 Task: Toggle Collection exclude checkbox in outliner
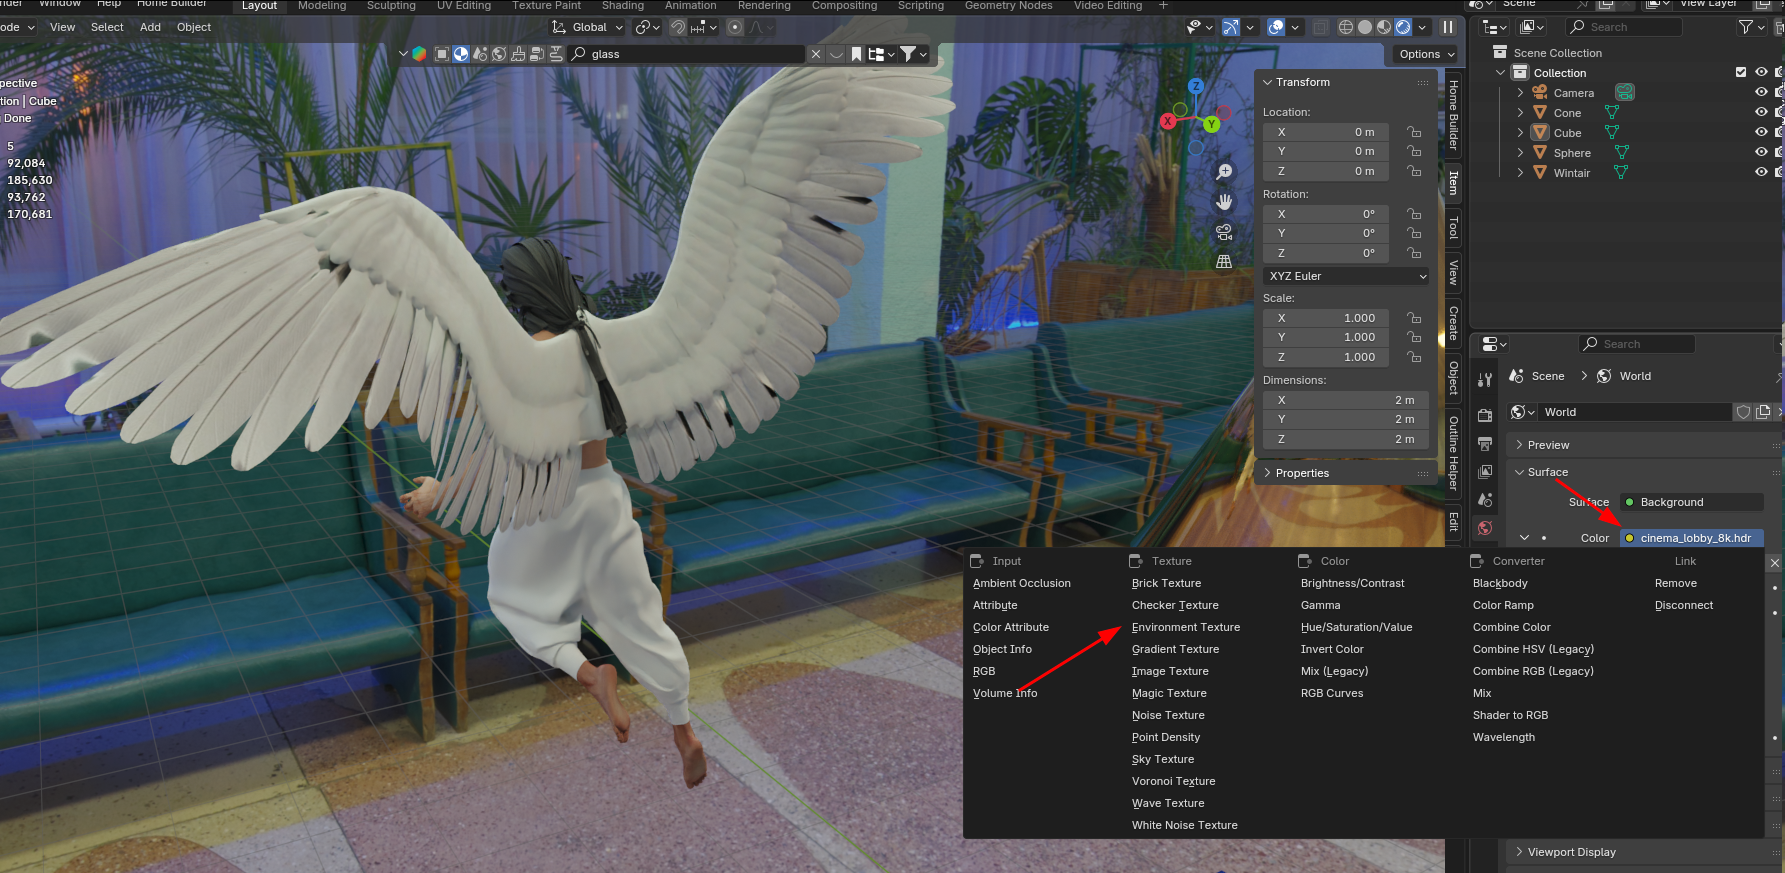1741,72
